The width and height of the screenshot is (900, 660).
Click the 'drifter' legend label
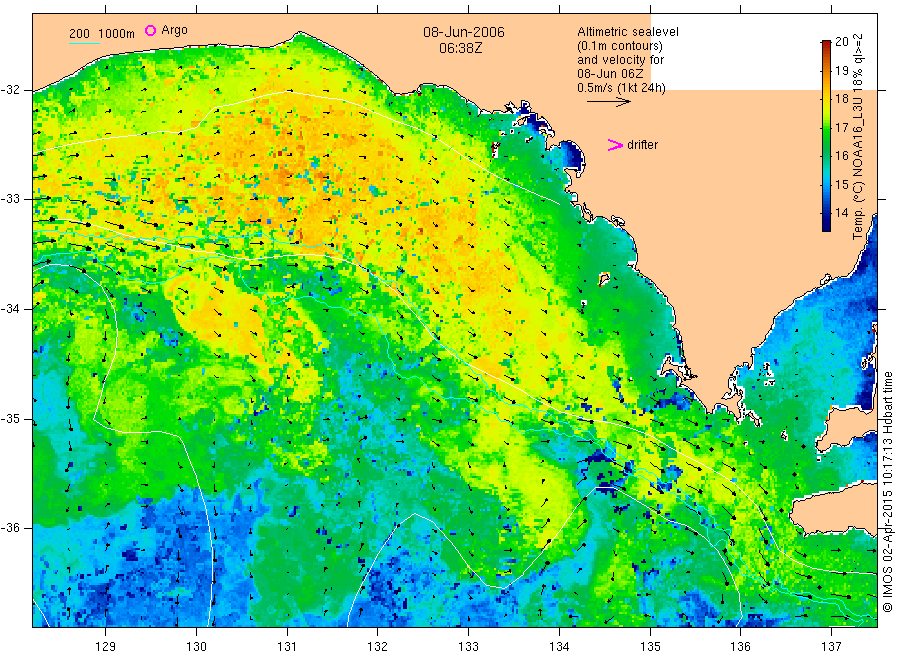[642, 145]
